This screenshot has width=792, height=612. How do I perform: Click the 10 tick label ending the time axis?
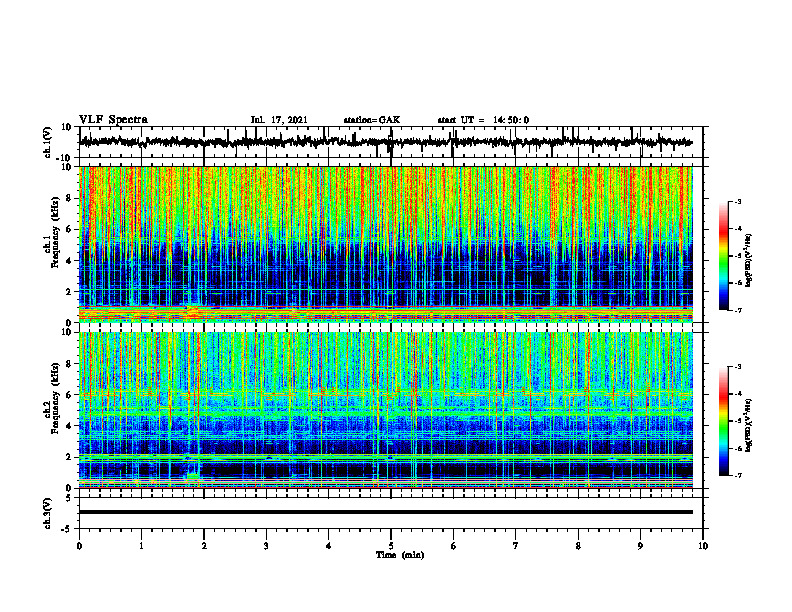point(703,546)
